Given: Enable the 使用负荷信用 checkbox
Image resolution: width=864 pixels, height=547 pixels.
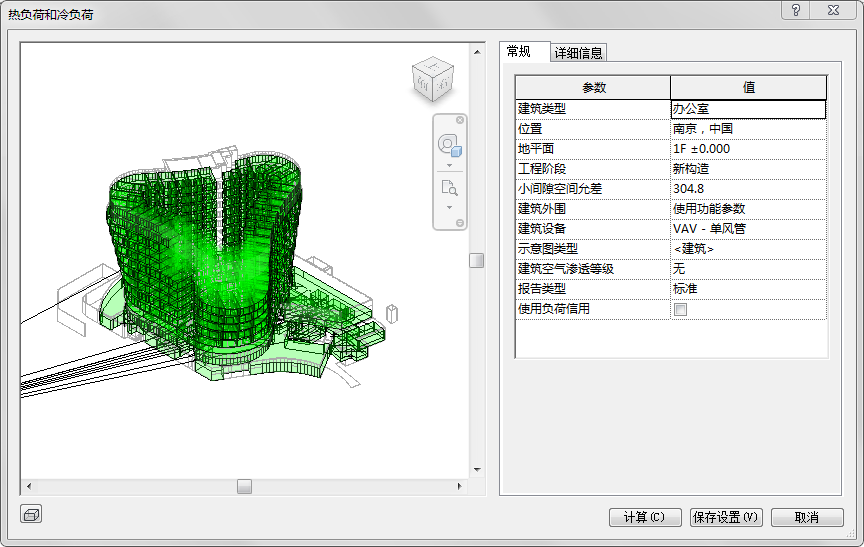Looking at the screenshot, I should click(681, 309).
